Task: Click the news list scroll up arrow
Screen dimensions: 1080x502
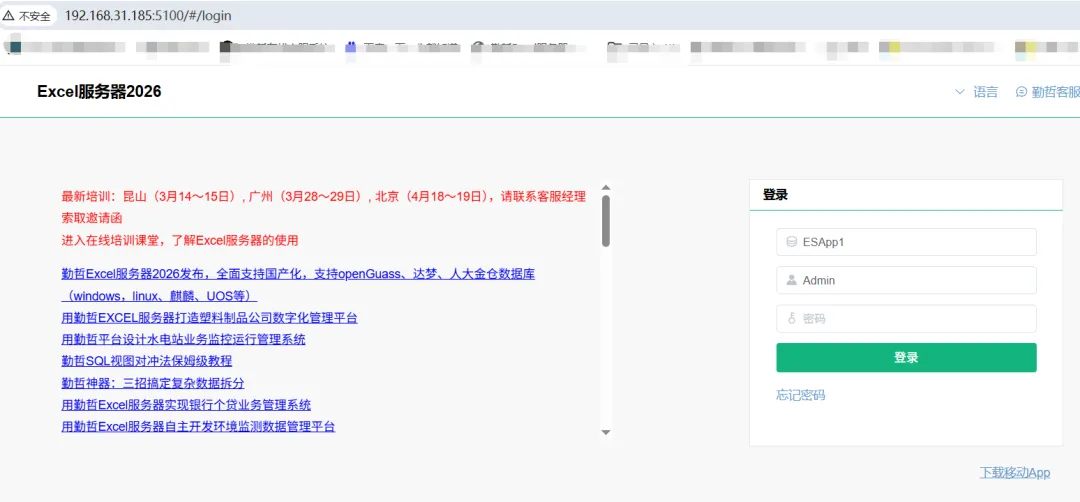Action: 606,187
